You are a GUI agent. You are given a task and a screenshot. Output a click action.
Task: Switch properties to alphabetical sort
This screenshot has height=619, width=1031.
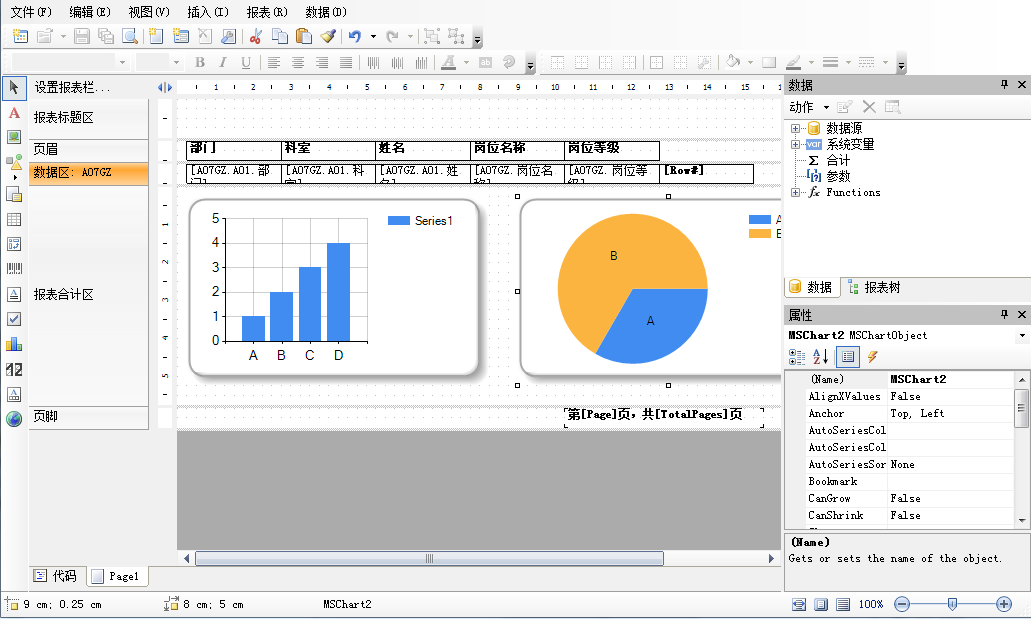[x=821, y=357]
